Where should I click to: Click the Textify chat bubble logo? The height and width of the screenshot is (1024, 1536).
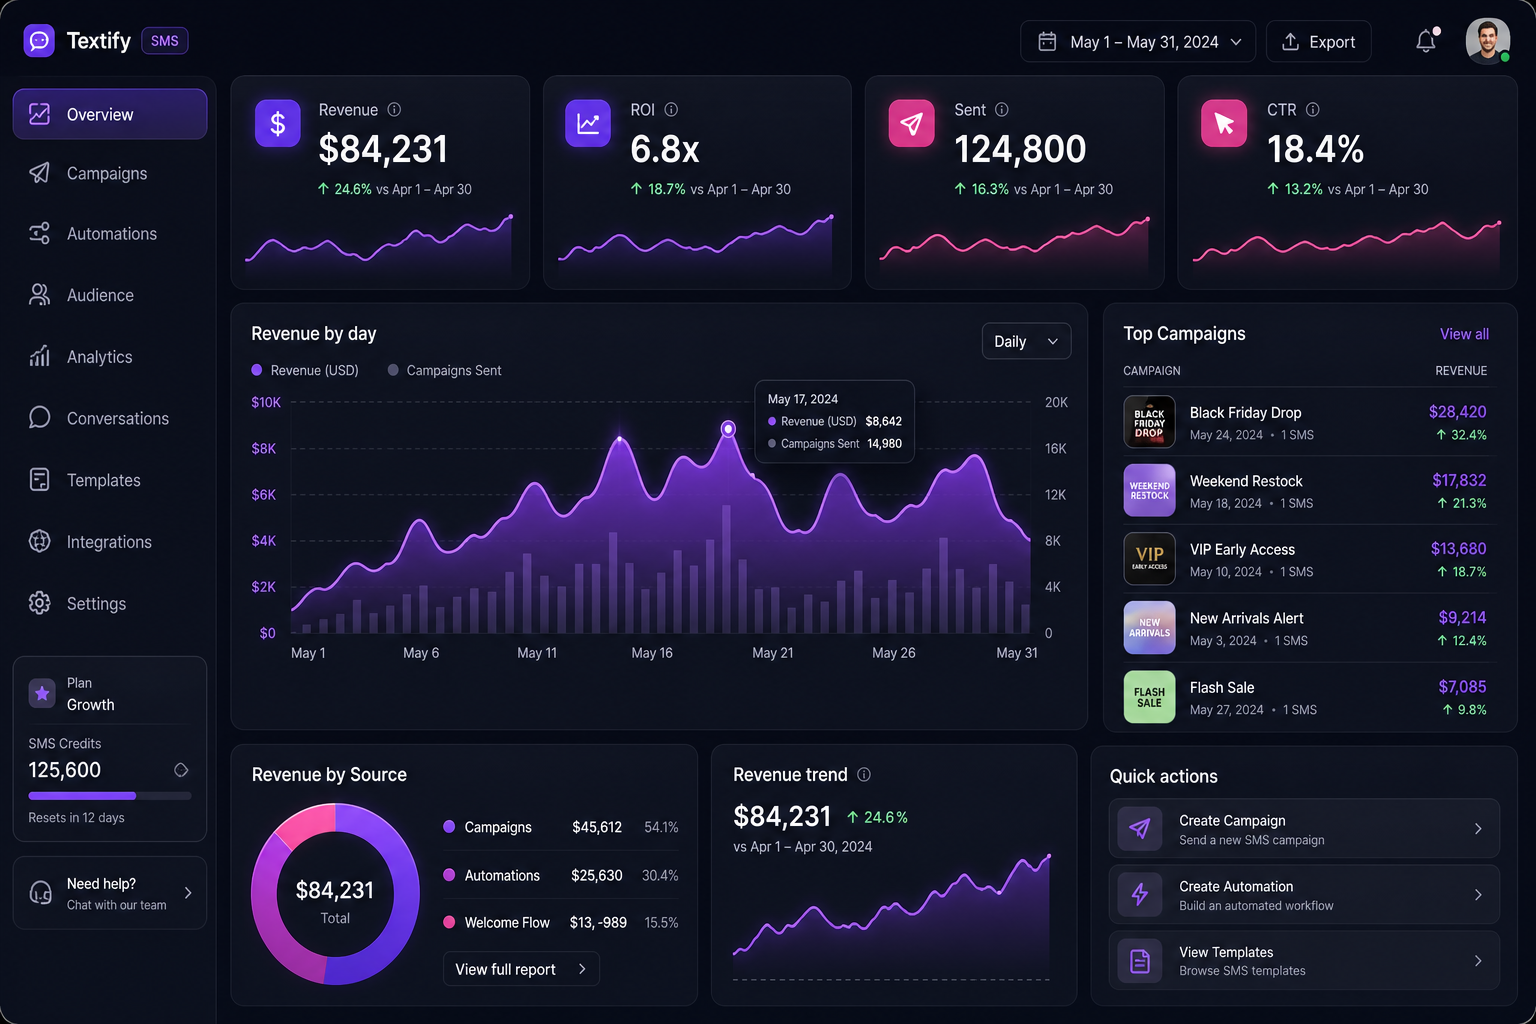click(39, 41)
